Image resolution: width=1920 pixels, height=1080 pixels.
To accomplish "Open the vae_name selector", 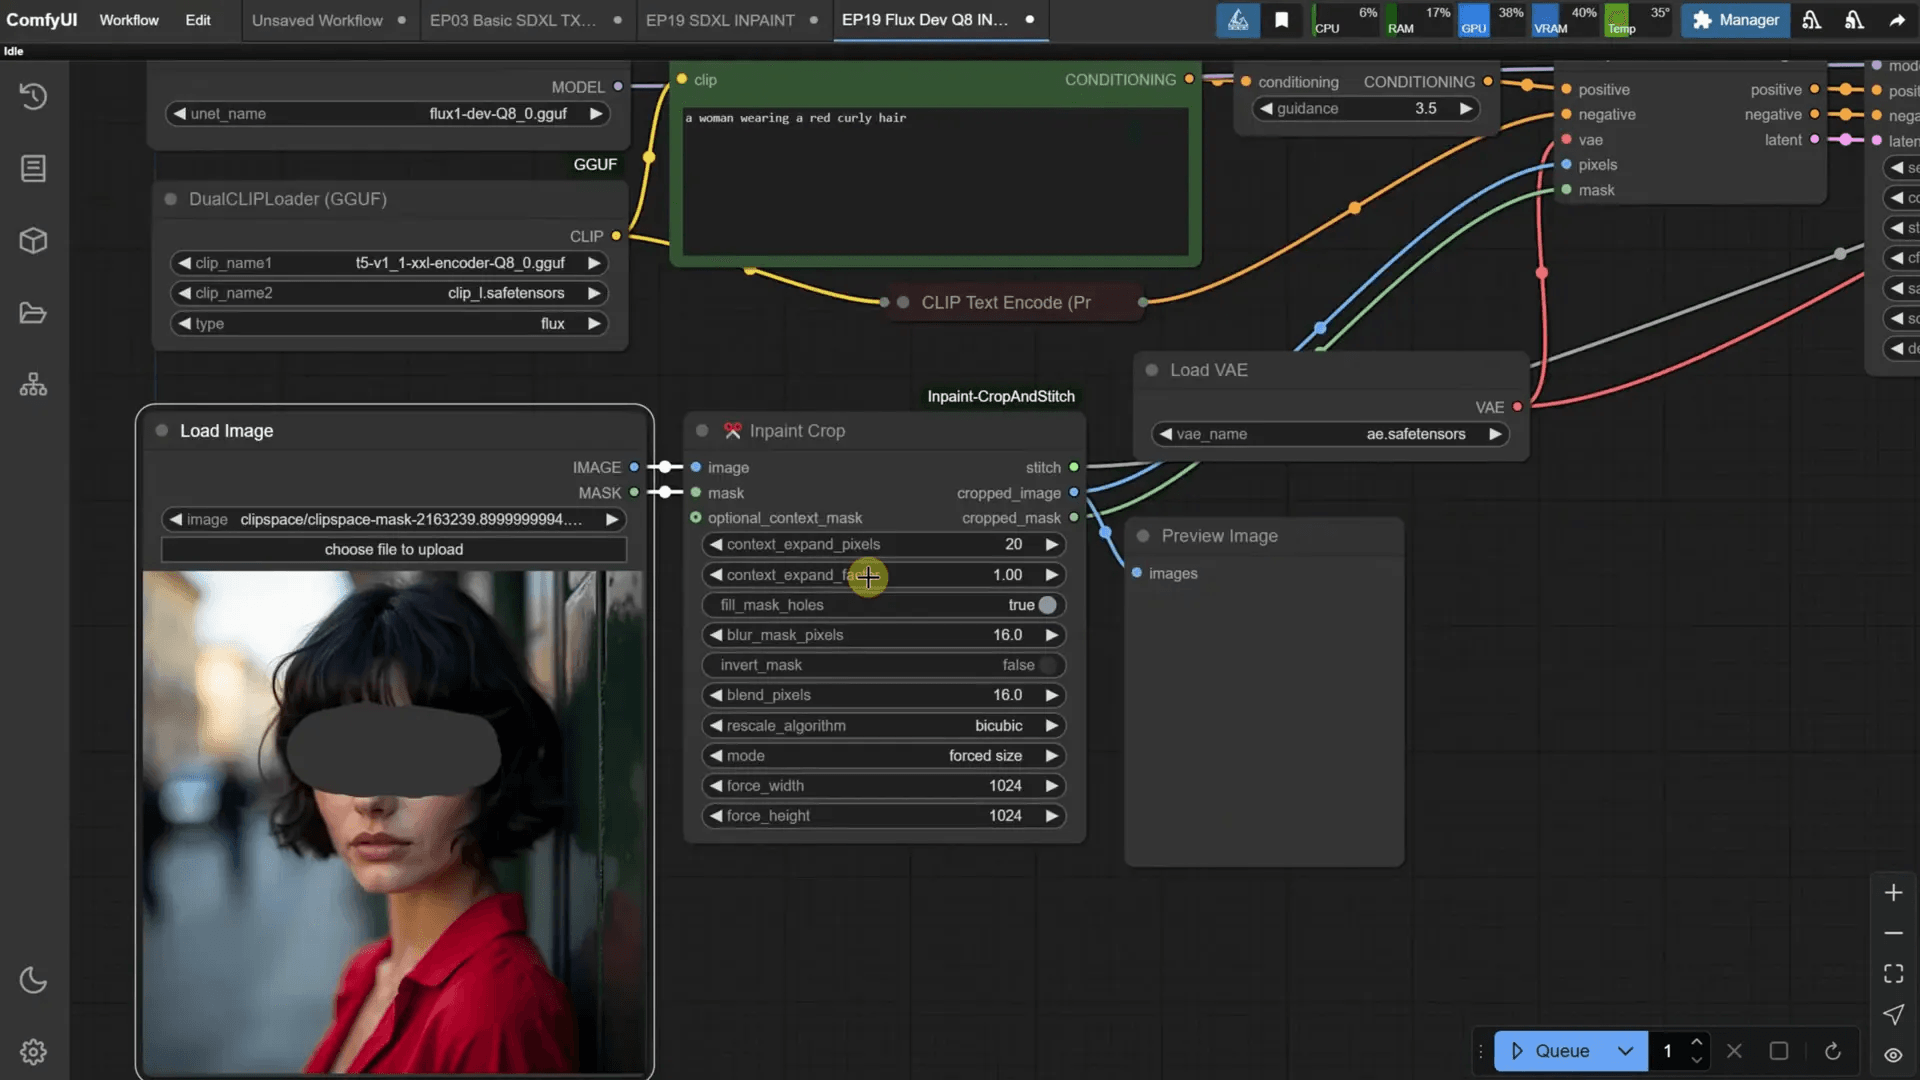I will 1330,434.
